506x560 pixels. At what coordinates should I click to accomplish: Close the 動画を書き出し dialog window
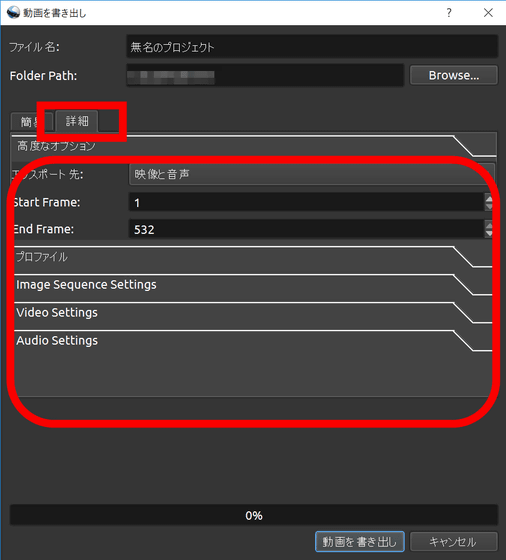[488, 13]
